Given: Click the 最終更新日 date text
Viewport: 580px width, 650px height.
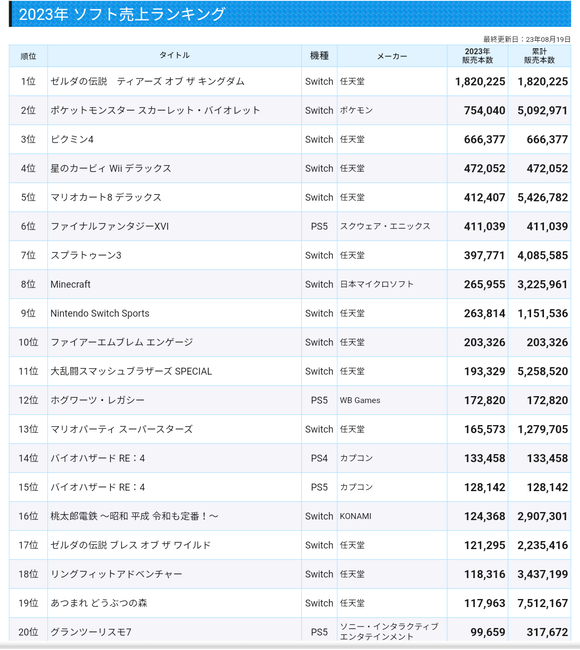Looking at the screenshot, I should [527, 39].
